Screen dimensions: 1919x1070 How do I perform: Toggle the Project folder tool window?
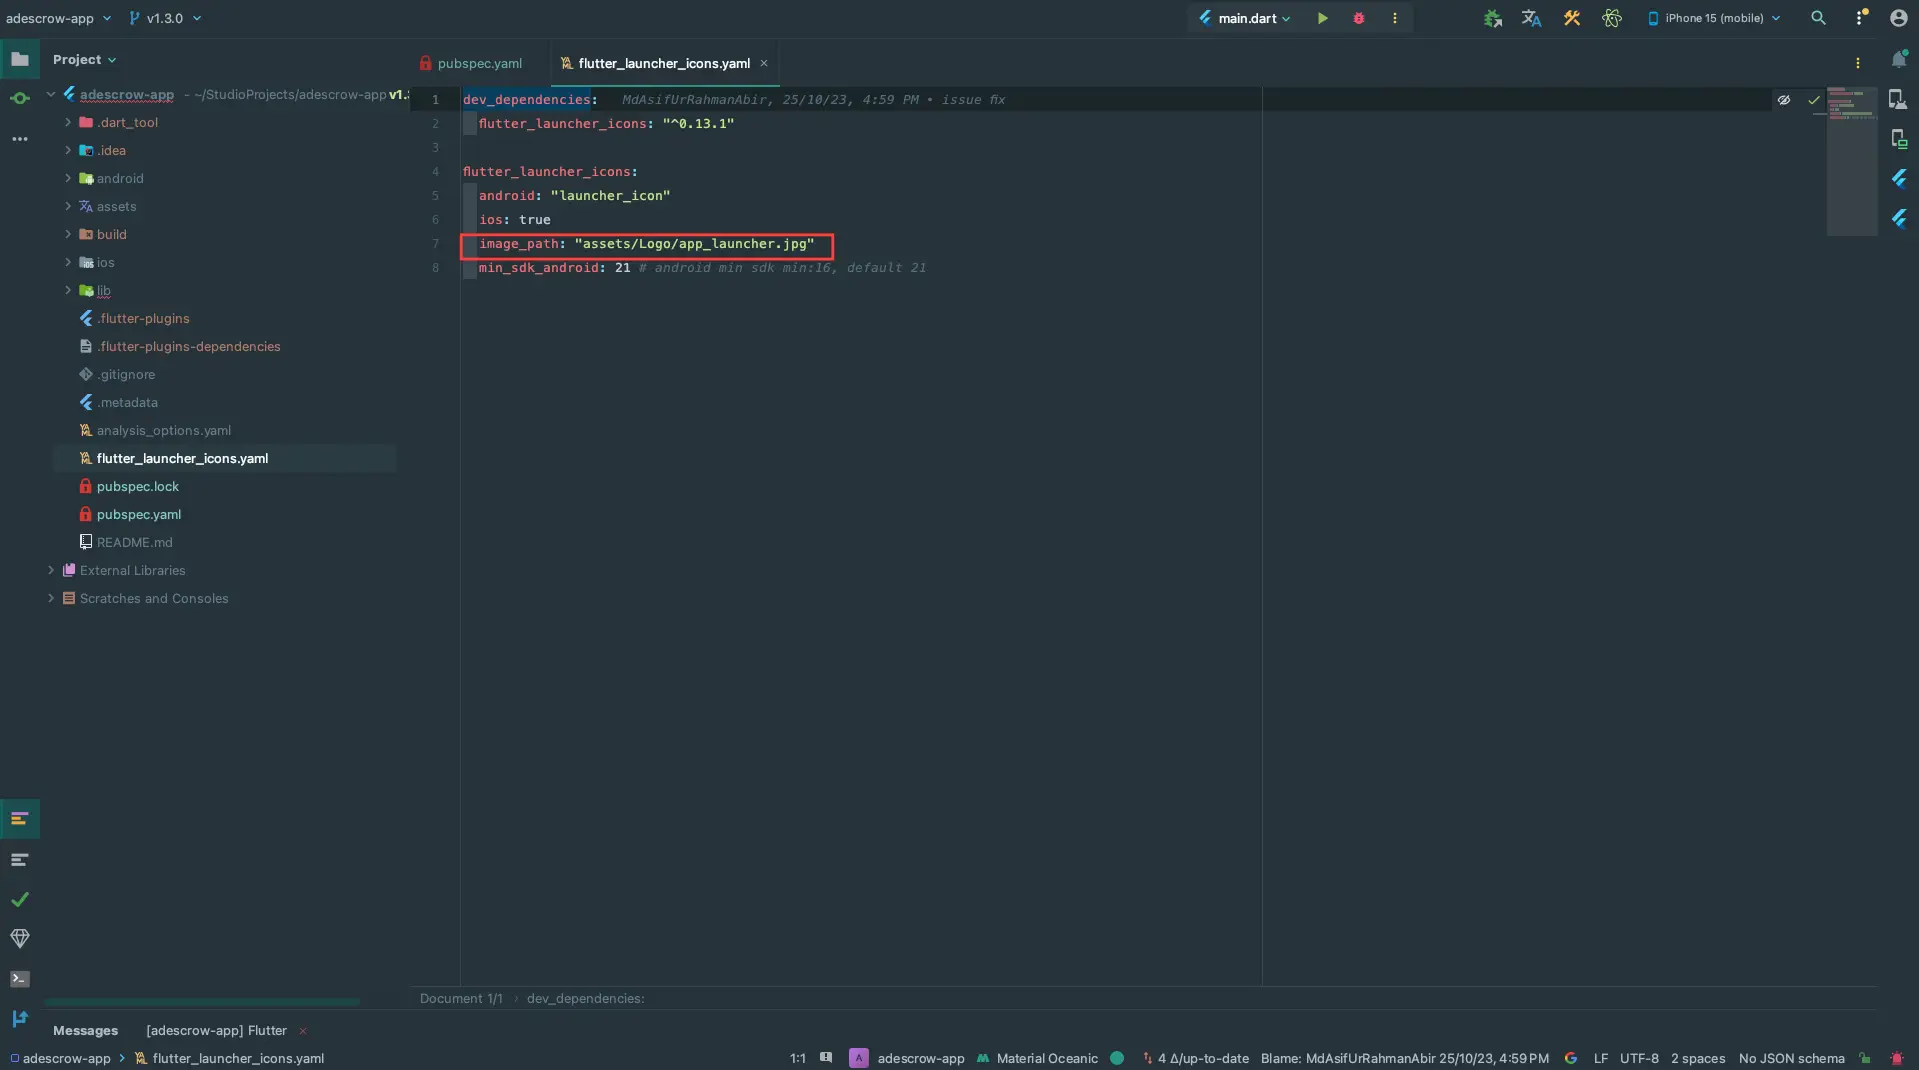(20, 59)
